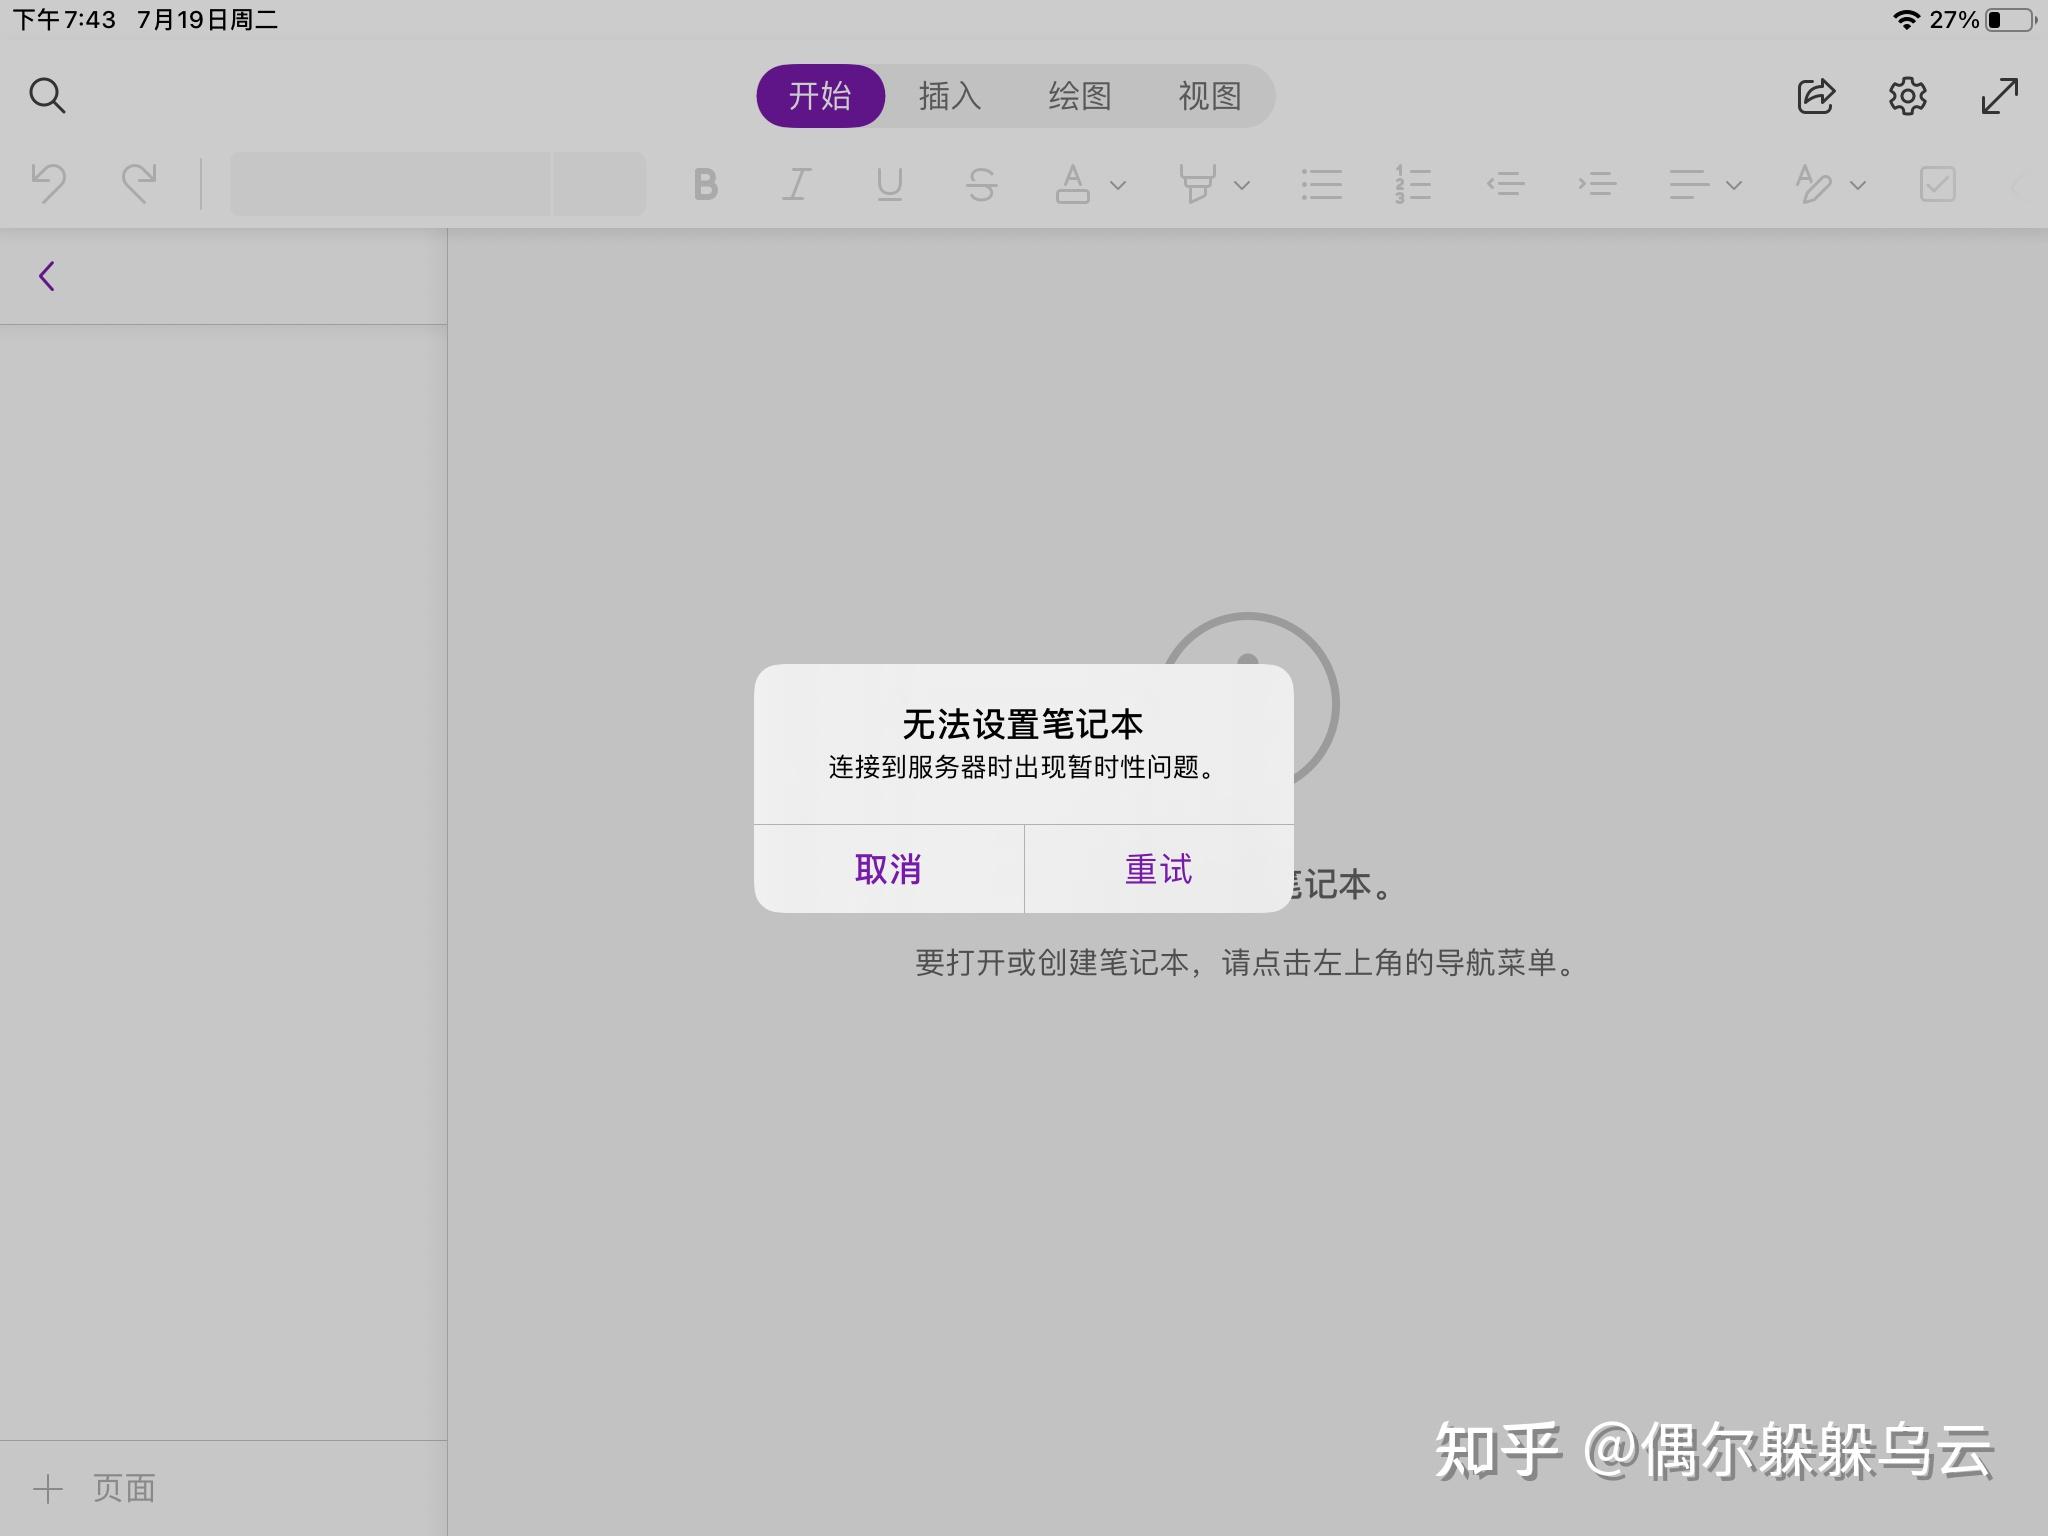
Task: Click the undo arrow
Action: pos(48,184)
